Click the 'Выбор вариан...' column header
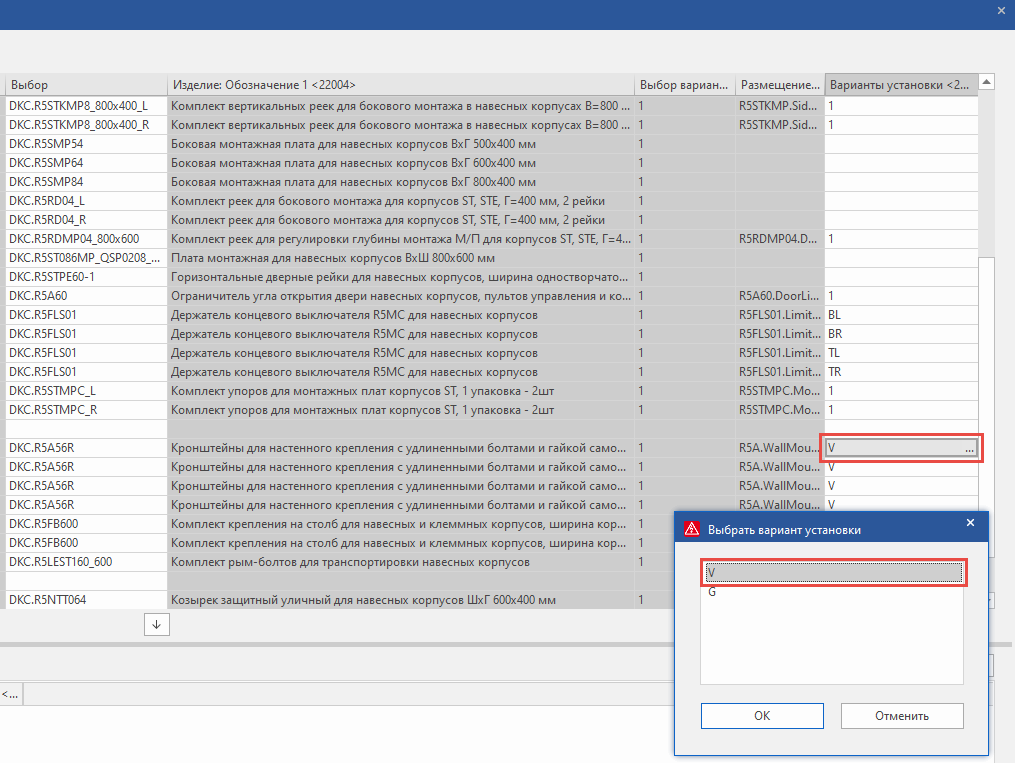The width and height of the screenshot is (1015, 763). point(684,85)
